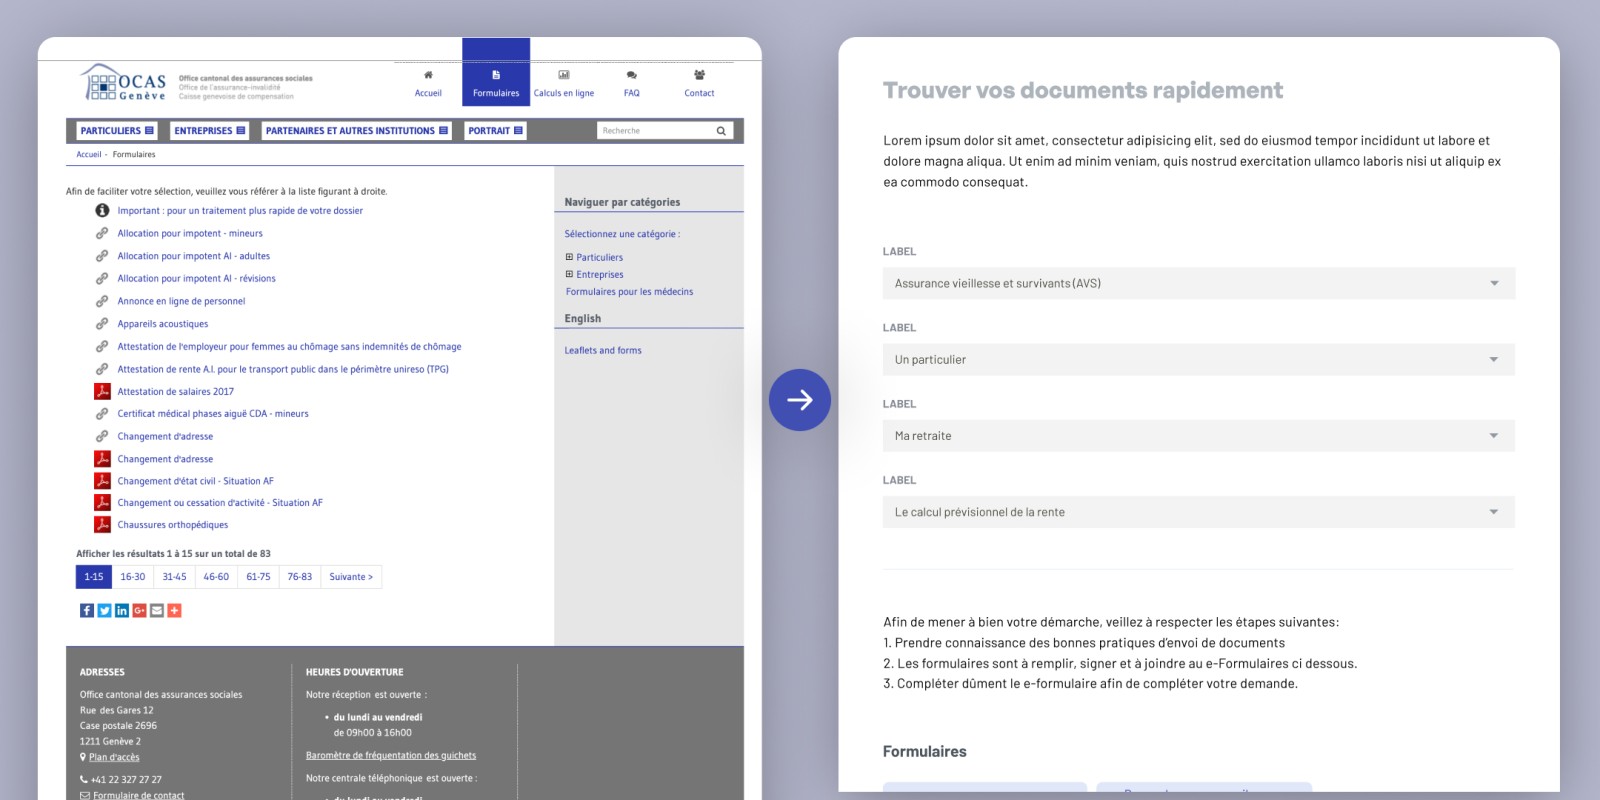Screen dimensions: 1600x800
Task: Go to Accueil breadcrumb link
Action: click(89, 155)
